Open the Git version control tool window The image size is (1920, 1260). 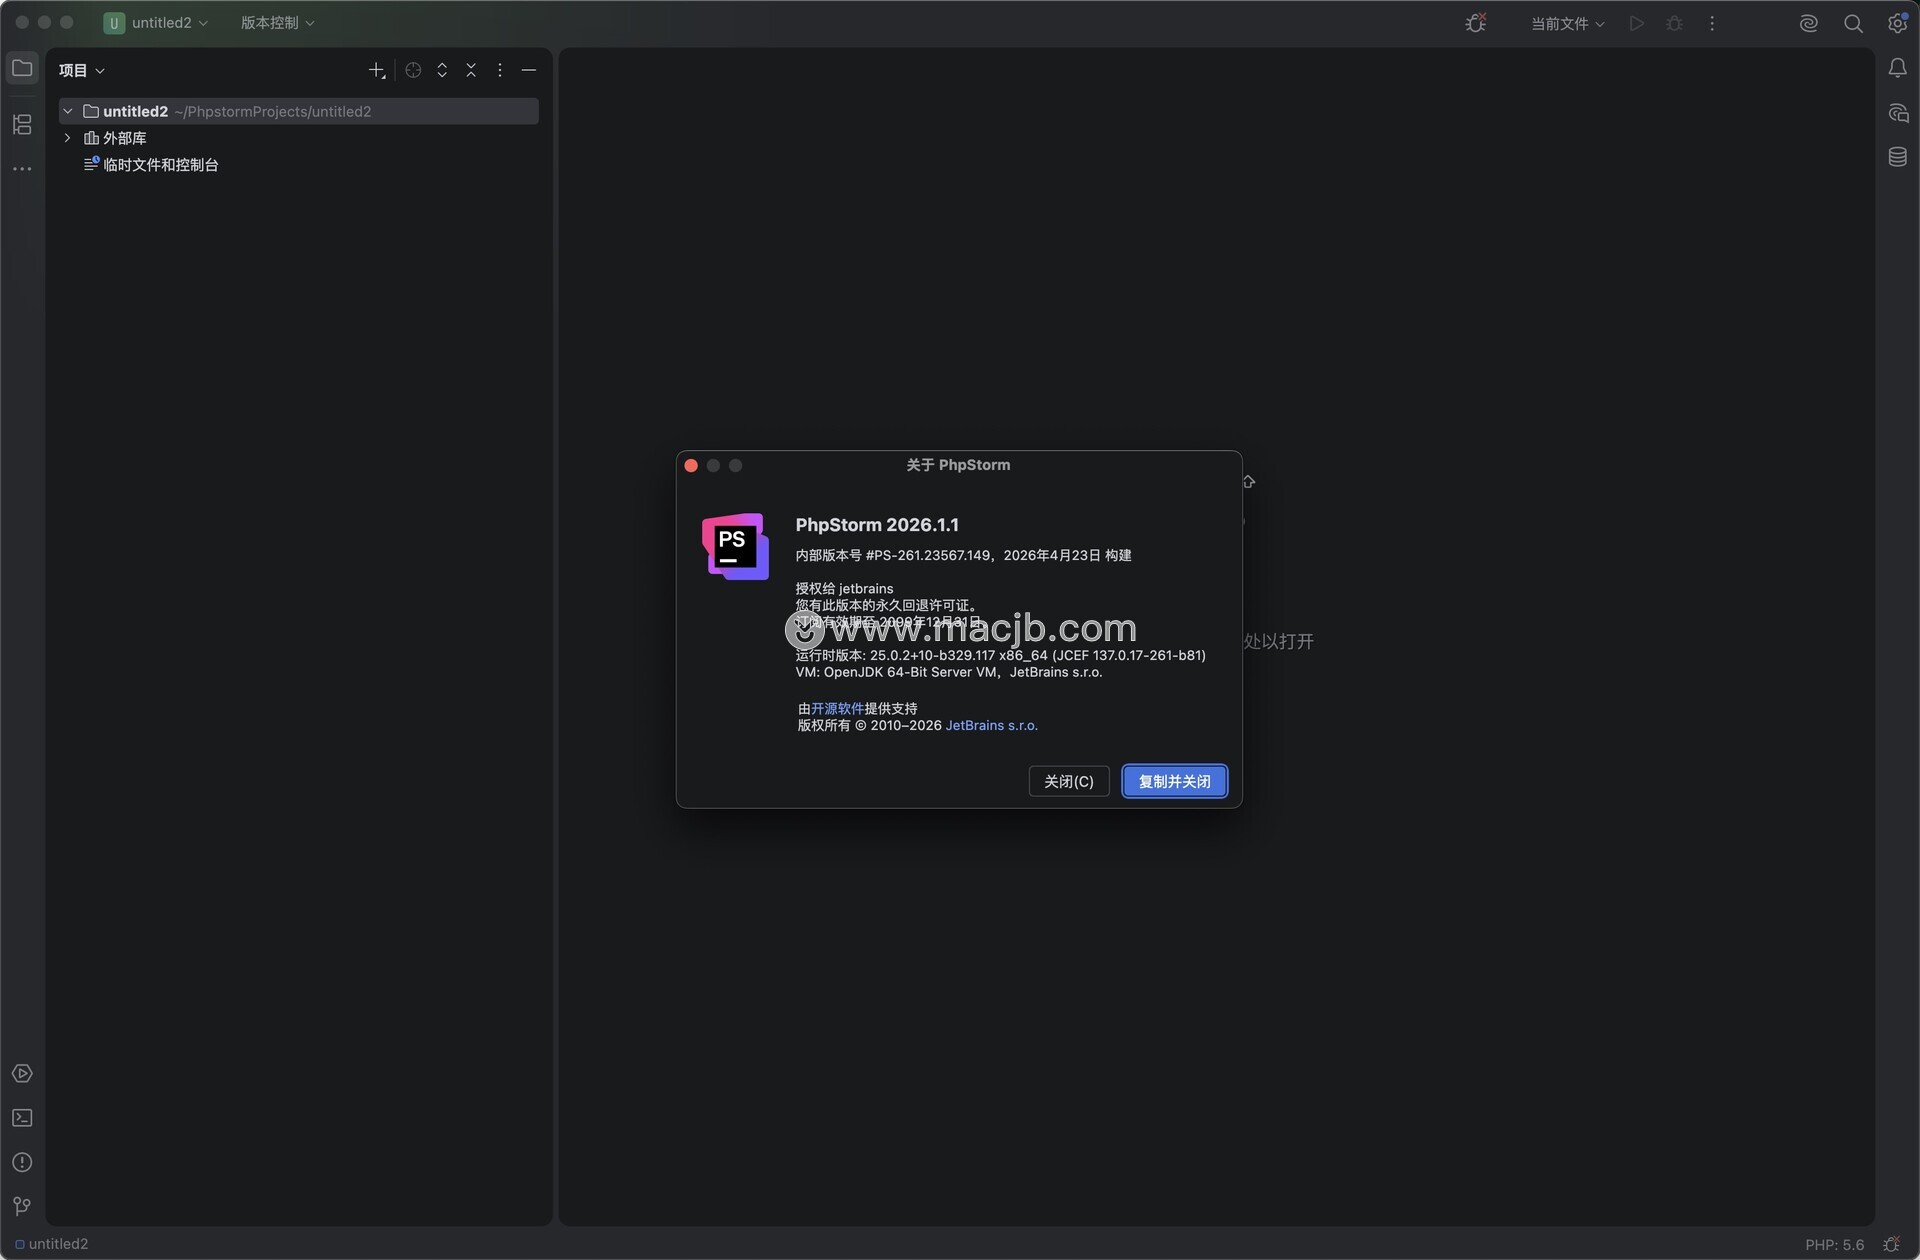pyautogui.click(x=22, y=1206)
